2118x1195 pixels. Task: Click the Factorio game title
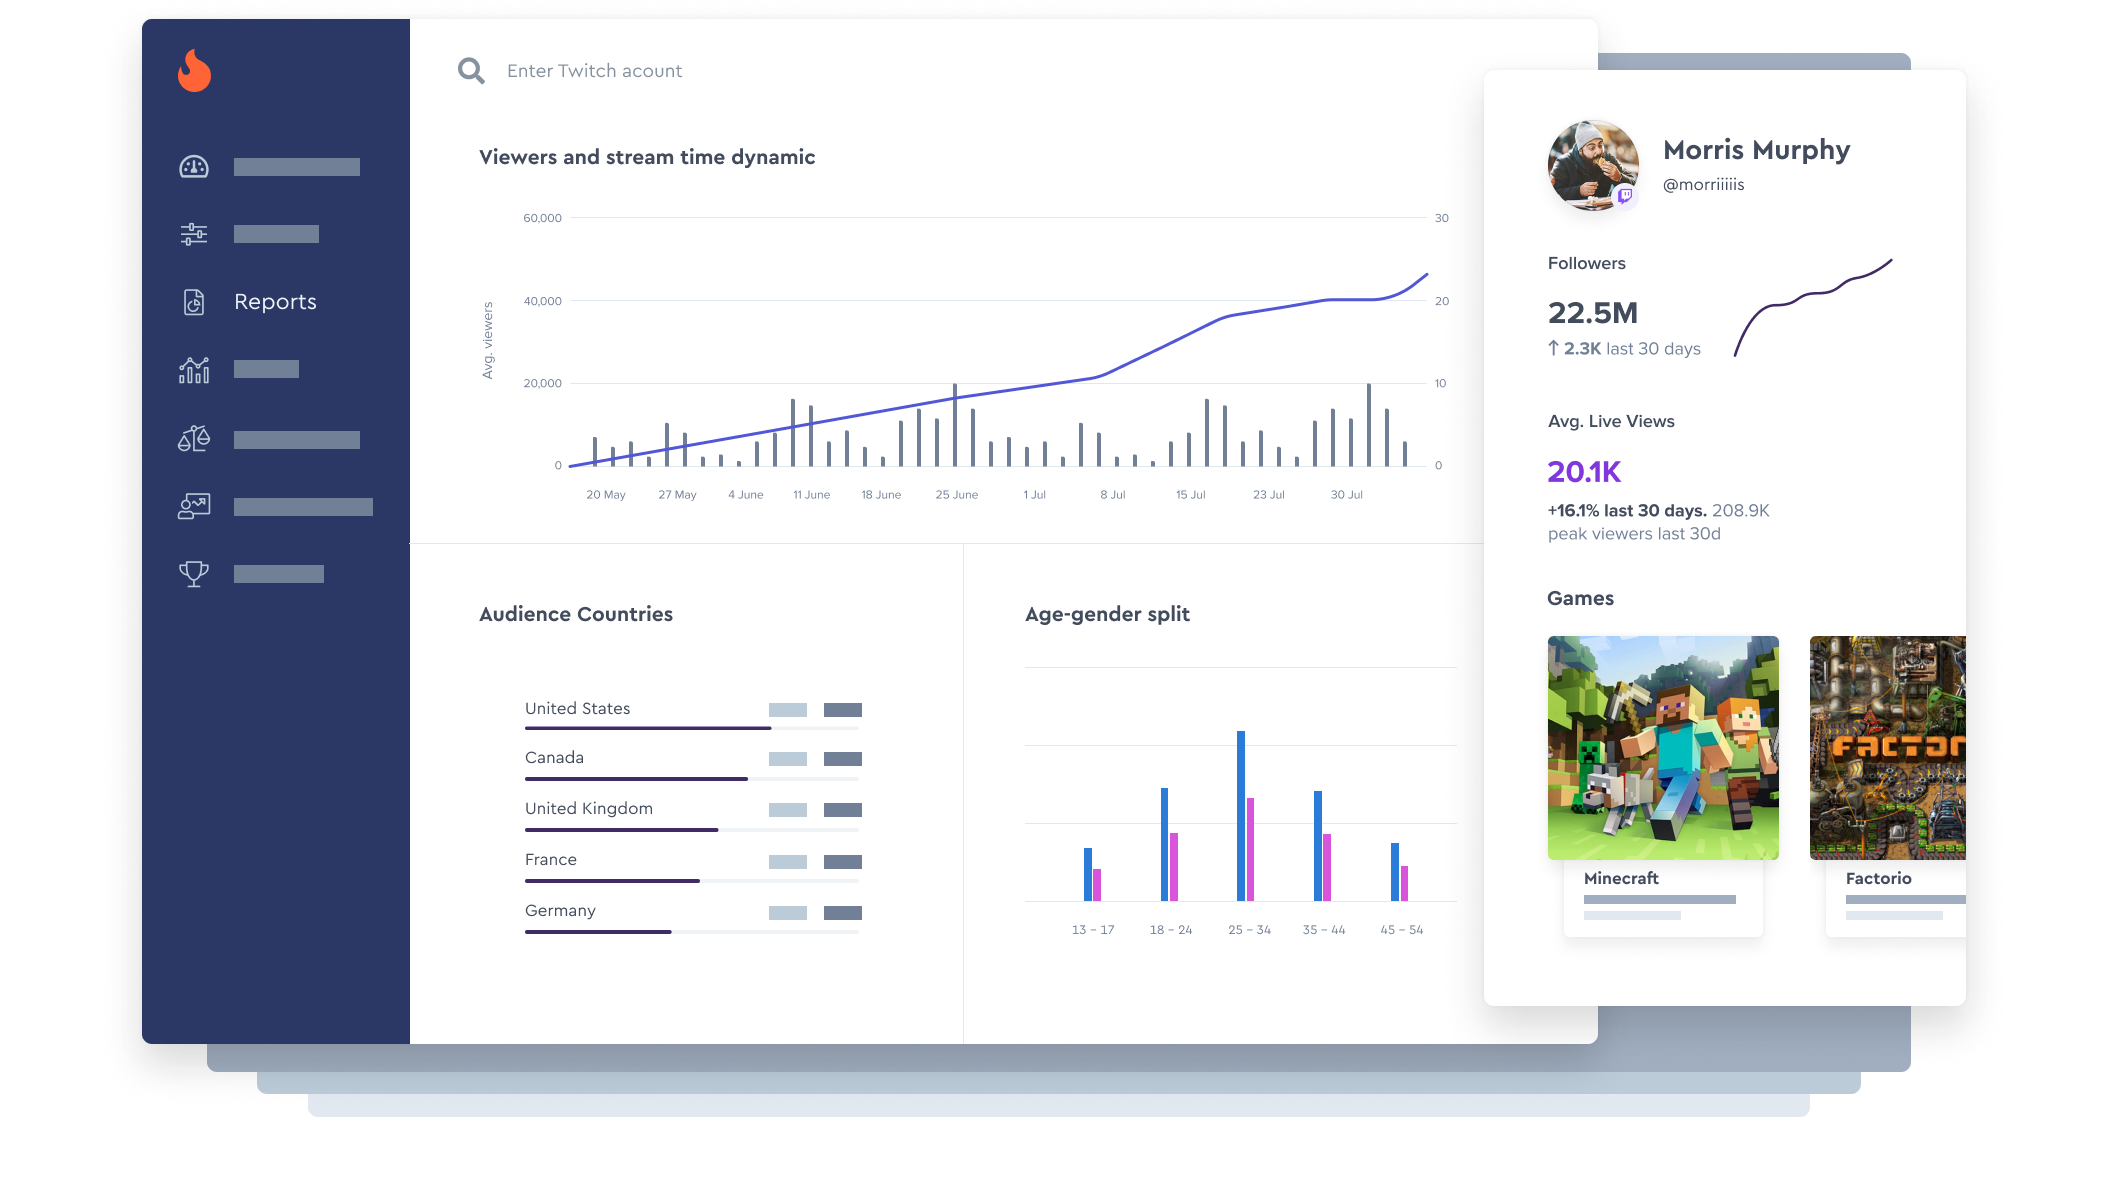click(x=1878, y=878)
